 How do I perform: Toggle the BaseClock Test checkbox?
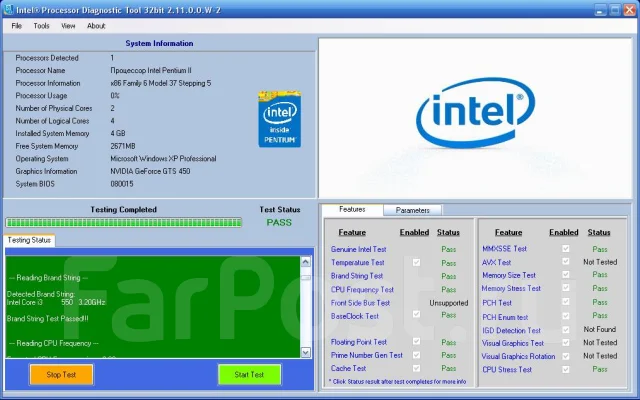(x=416, y=314)
